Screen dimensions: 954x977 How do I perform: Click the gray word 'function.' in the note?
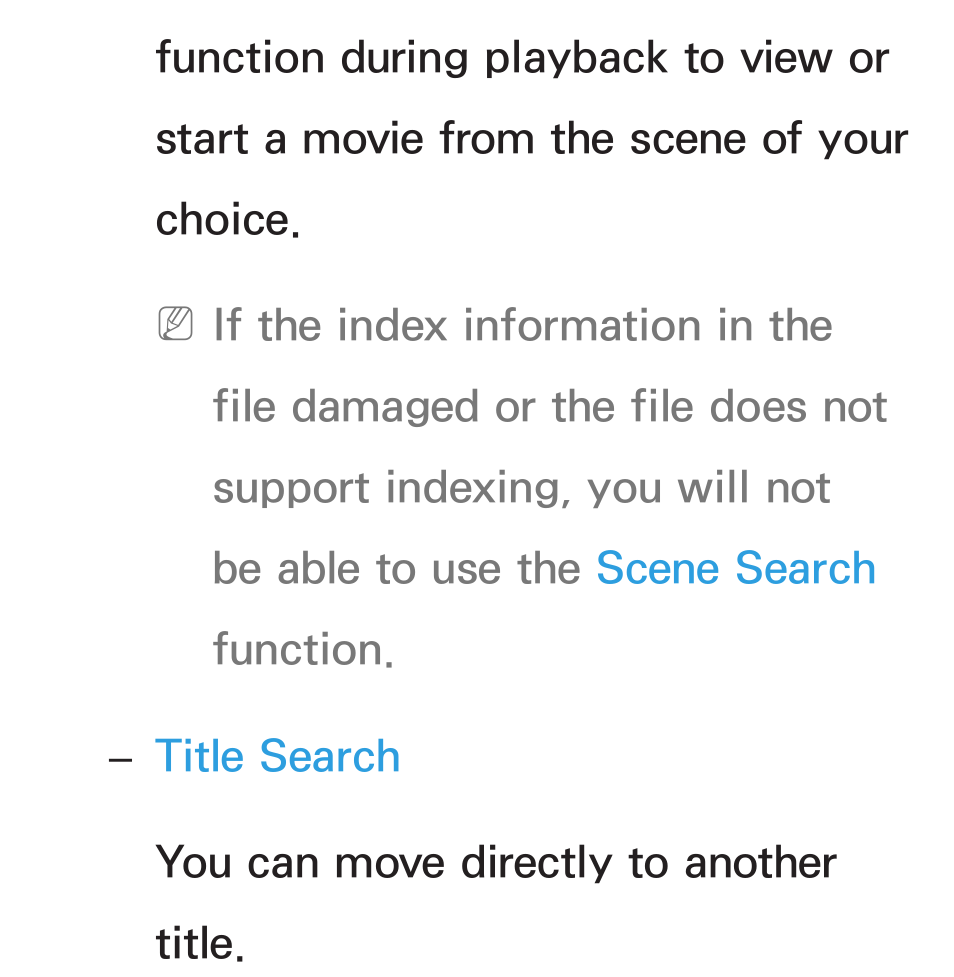(304, 649)
